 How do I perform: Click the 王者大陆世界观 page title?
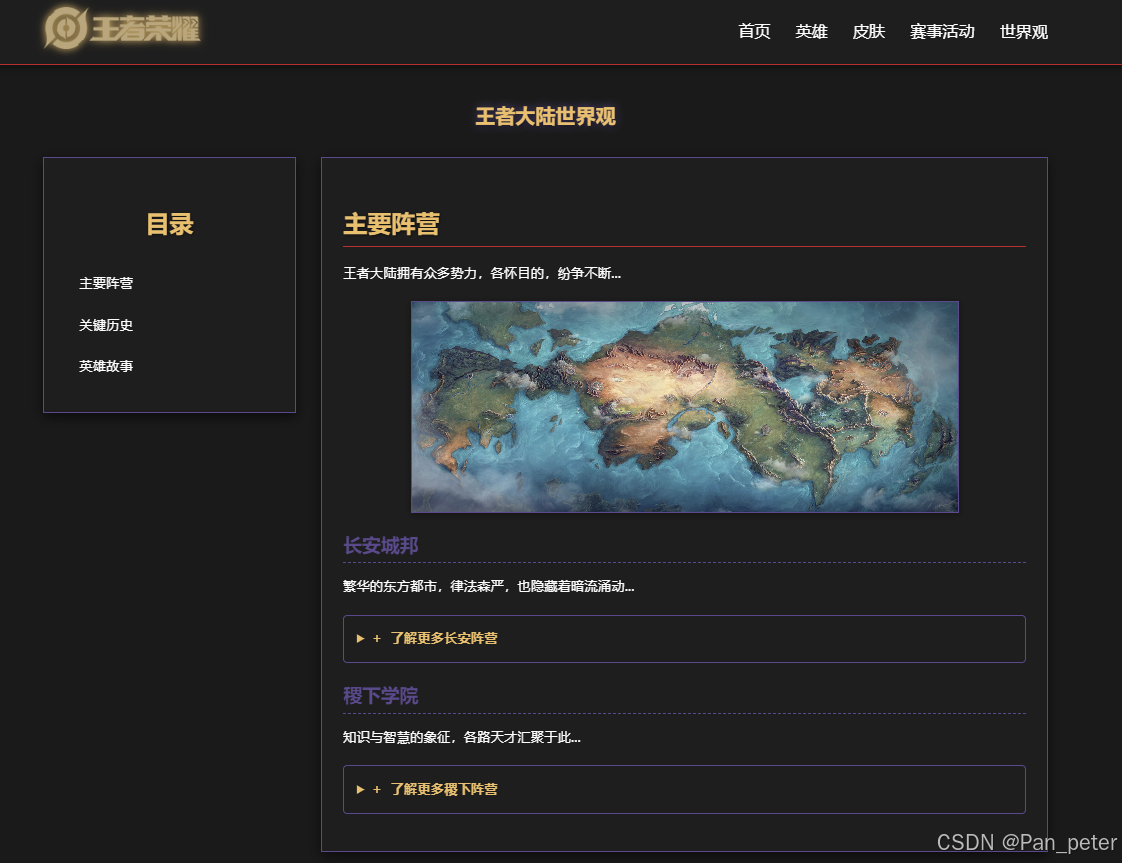pyautogui.click(x=545, y=117)
